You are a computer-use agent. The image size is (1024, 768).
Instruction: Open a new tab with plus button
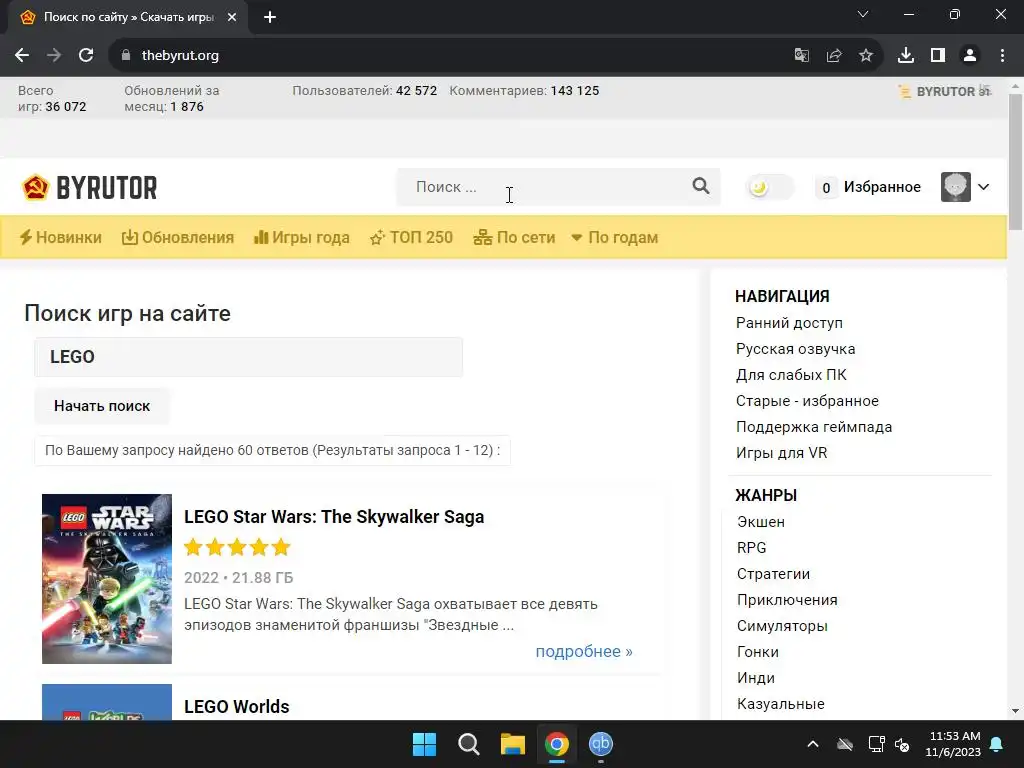(270, 18)
